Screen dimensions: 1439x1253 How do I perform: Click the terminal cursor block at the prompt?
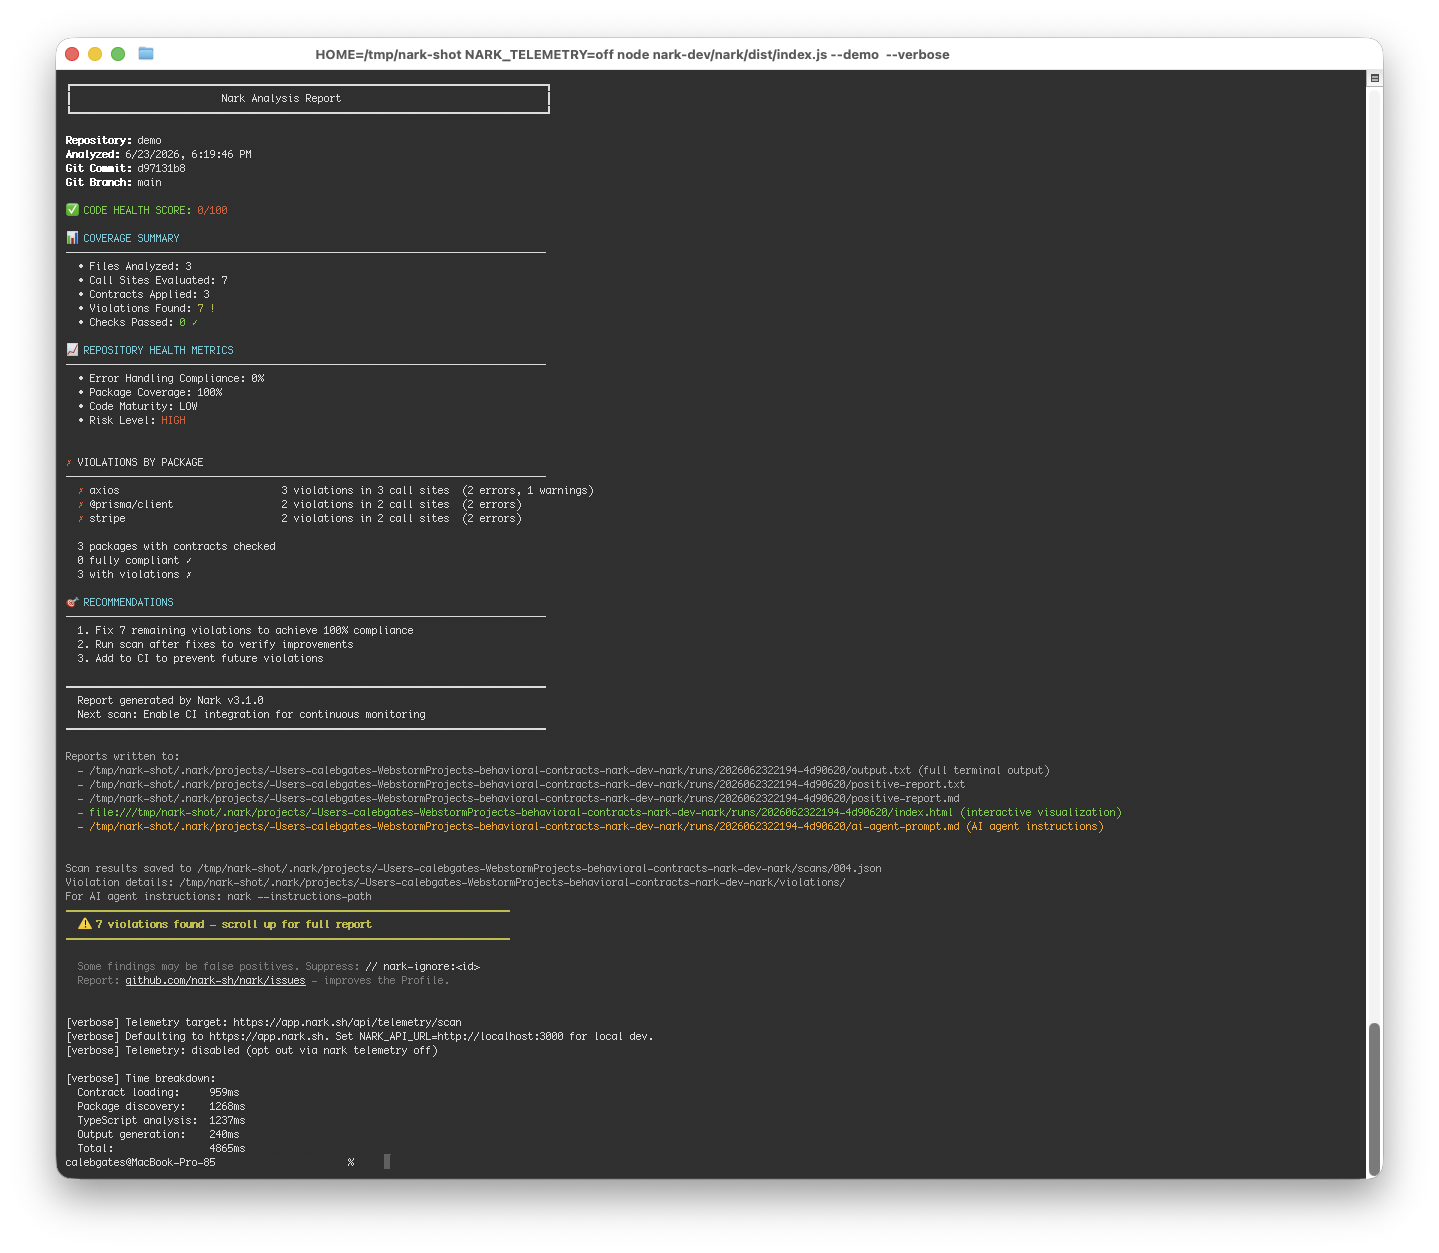[x=387, y=1162]
